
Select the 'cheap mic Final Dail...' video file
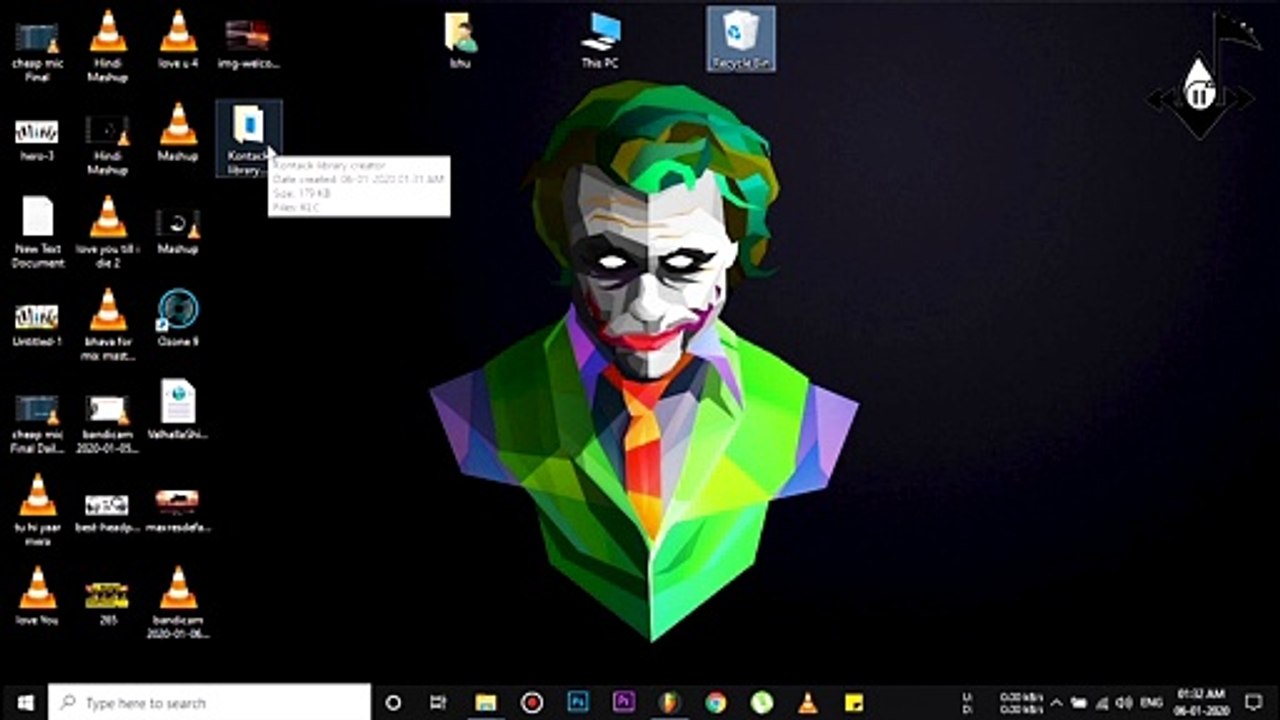click(37, 421)
